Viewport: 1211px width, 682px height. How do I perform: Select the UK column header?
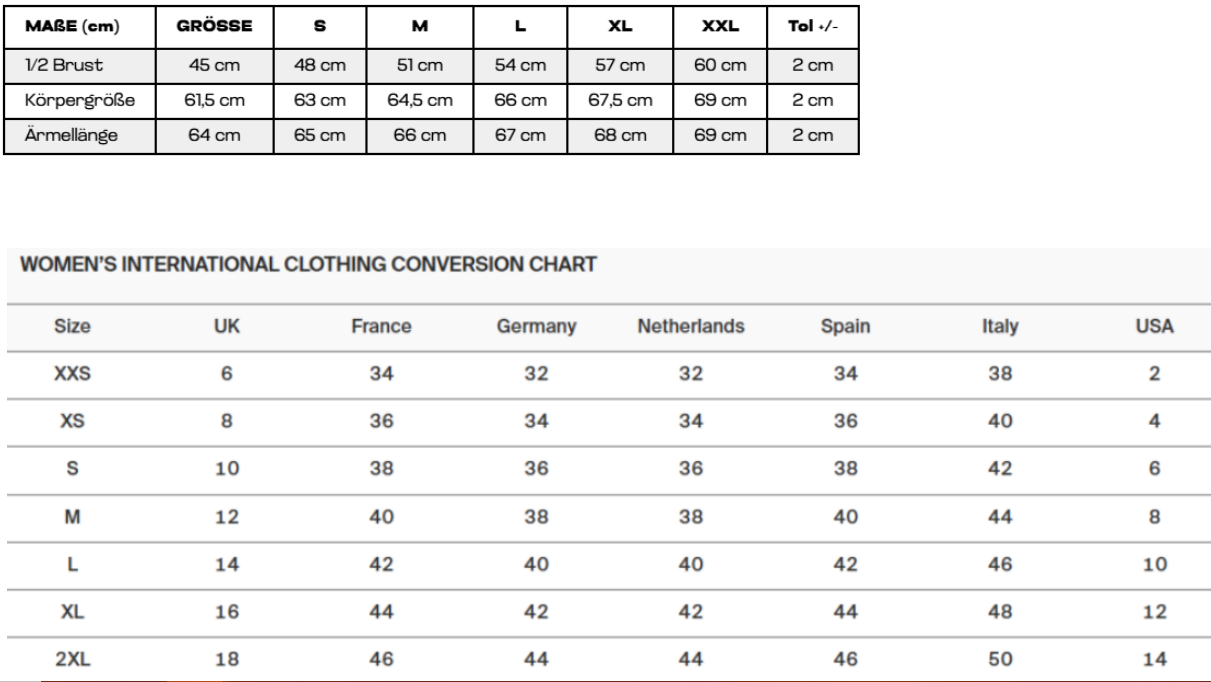[226, 325]
